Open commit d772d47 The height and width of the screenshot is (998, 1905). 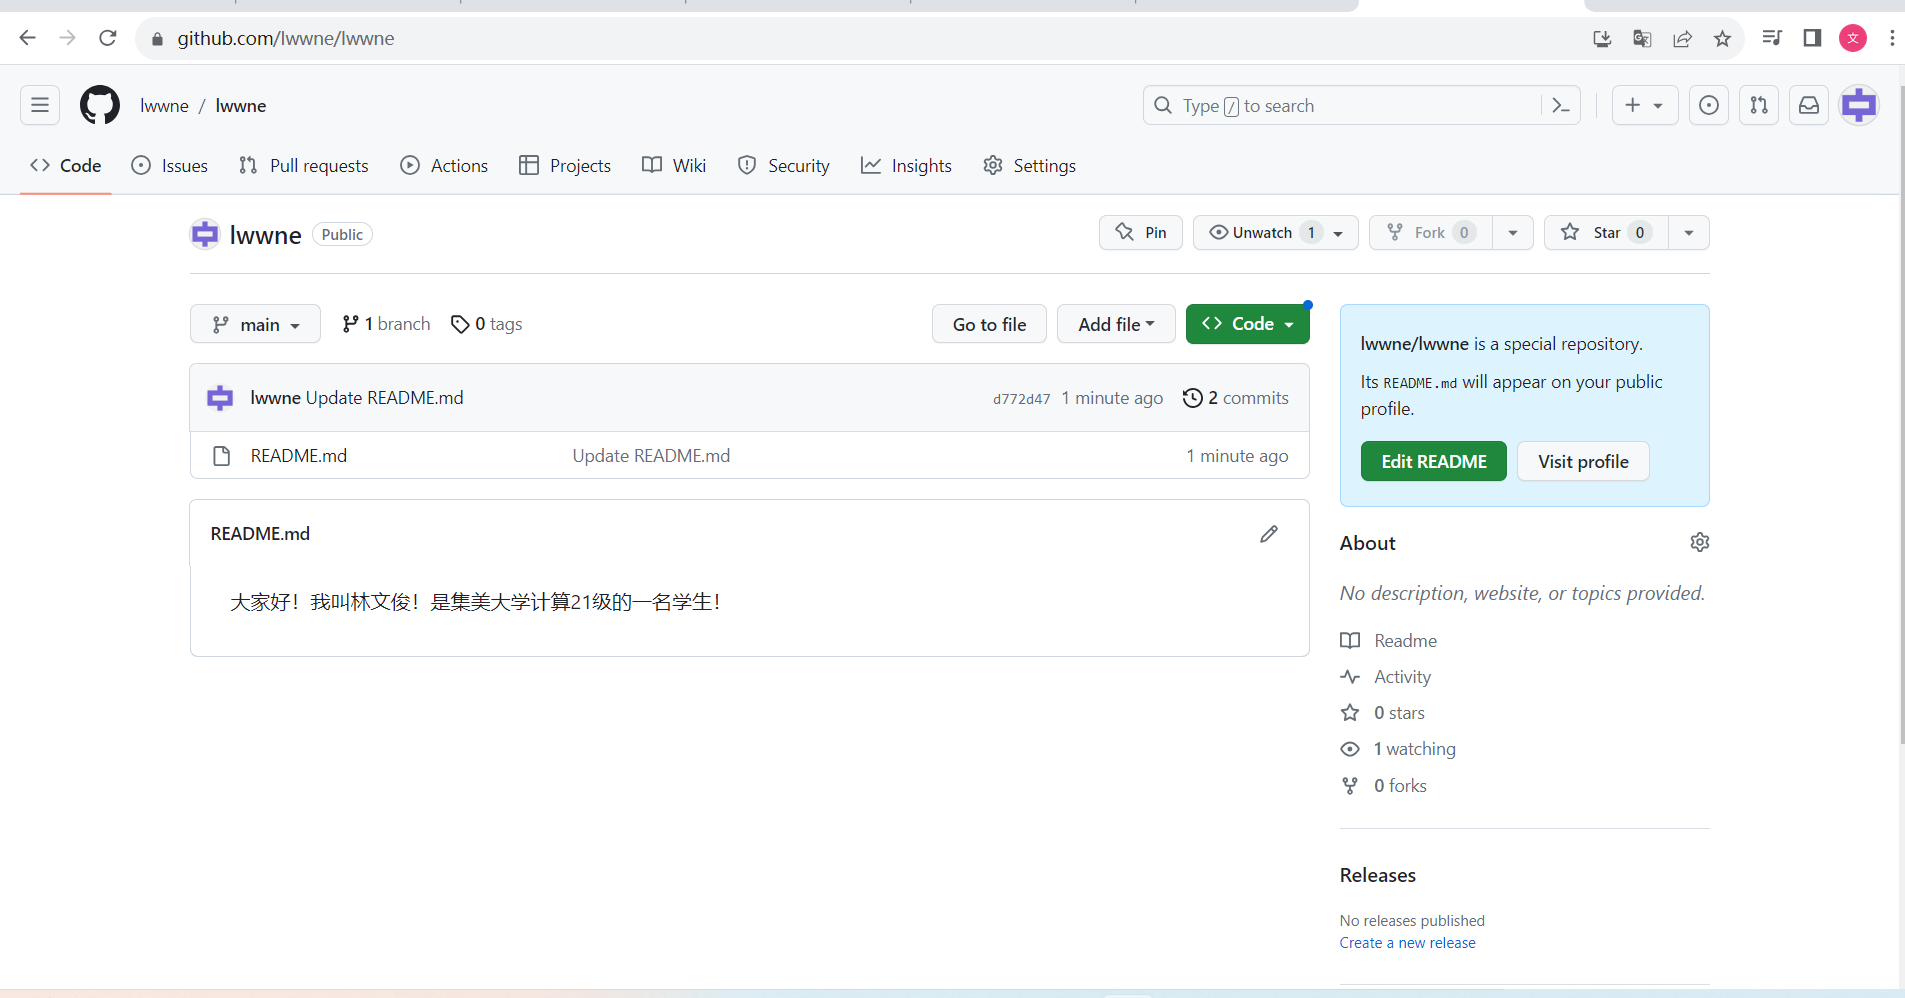click(x=1022, y=399)
